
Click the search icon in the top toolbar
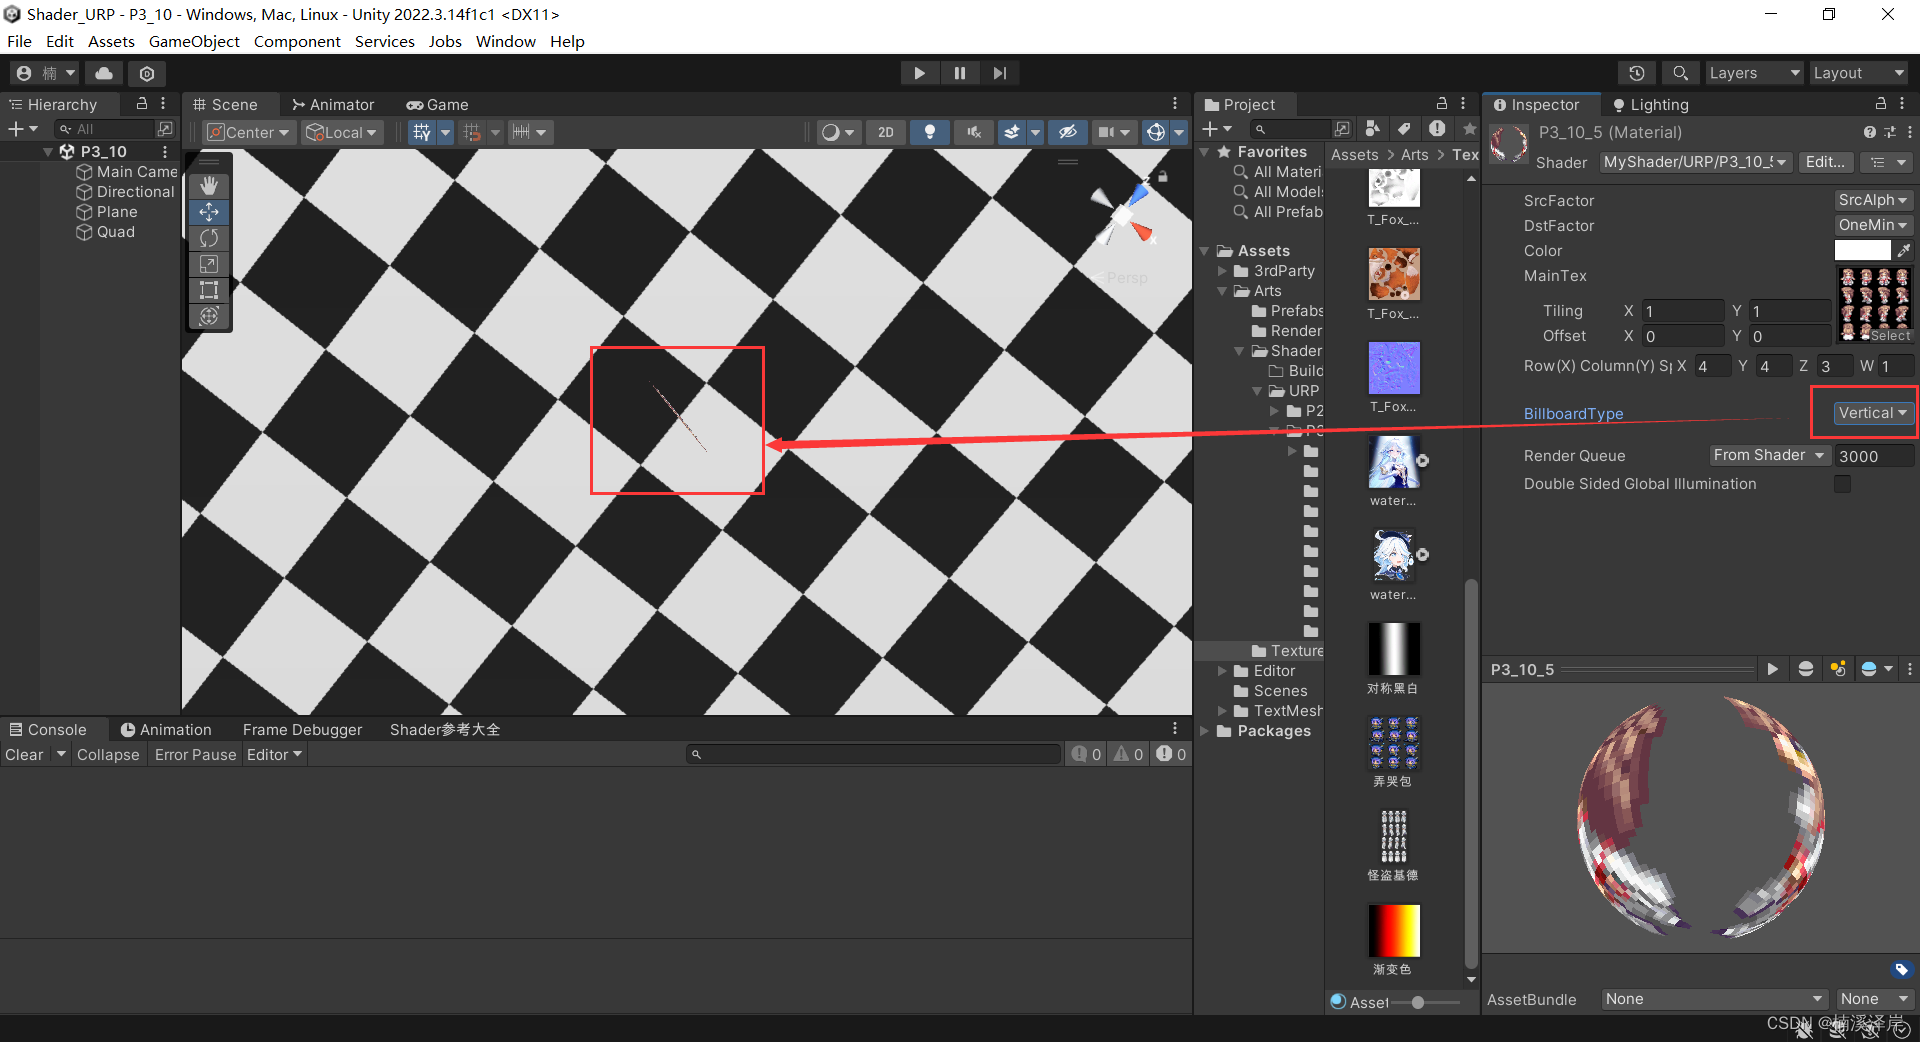pyautogui.click(x=1679, y=72)
